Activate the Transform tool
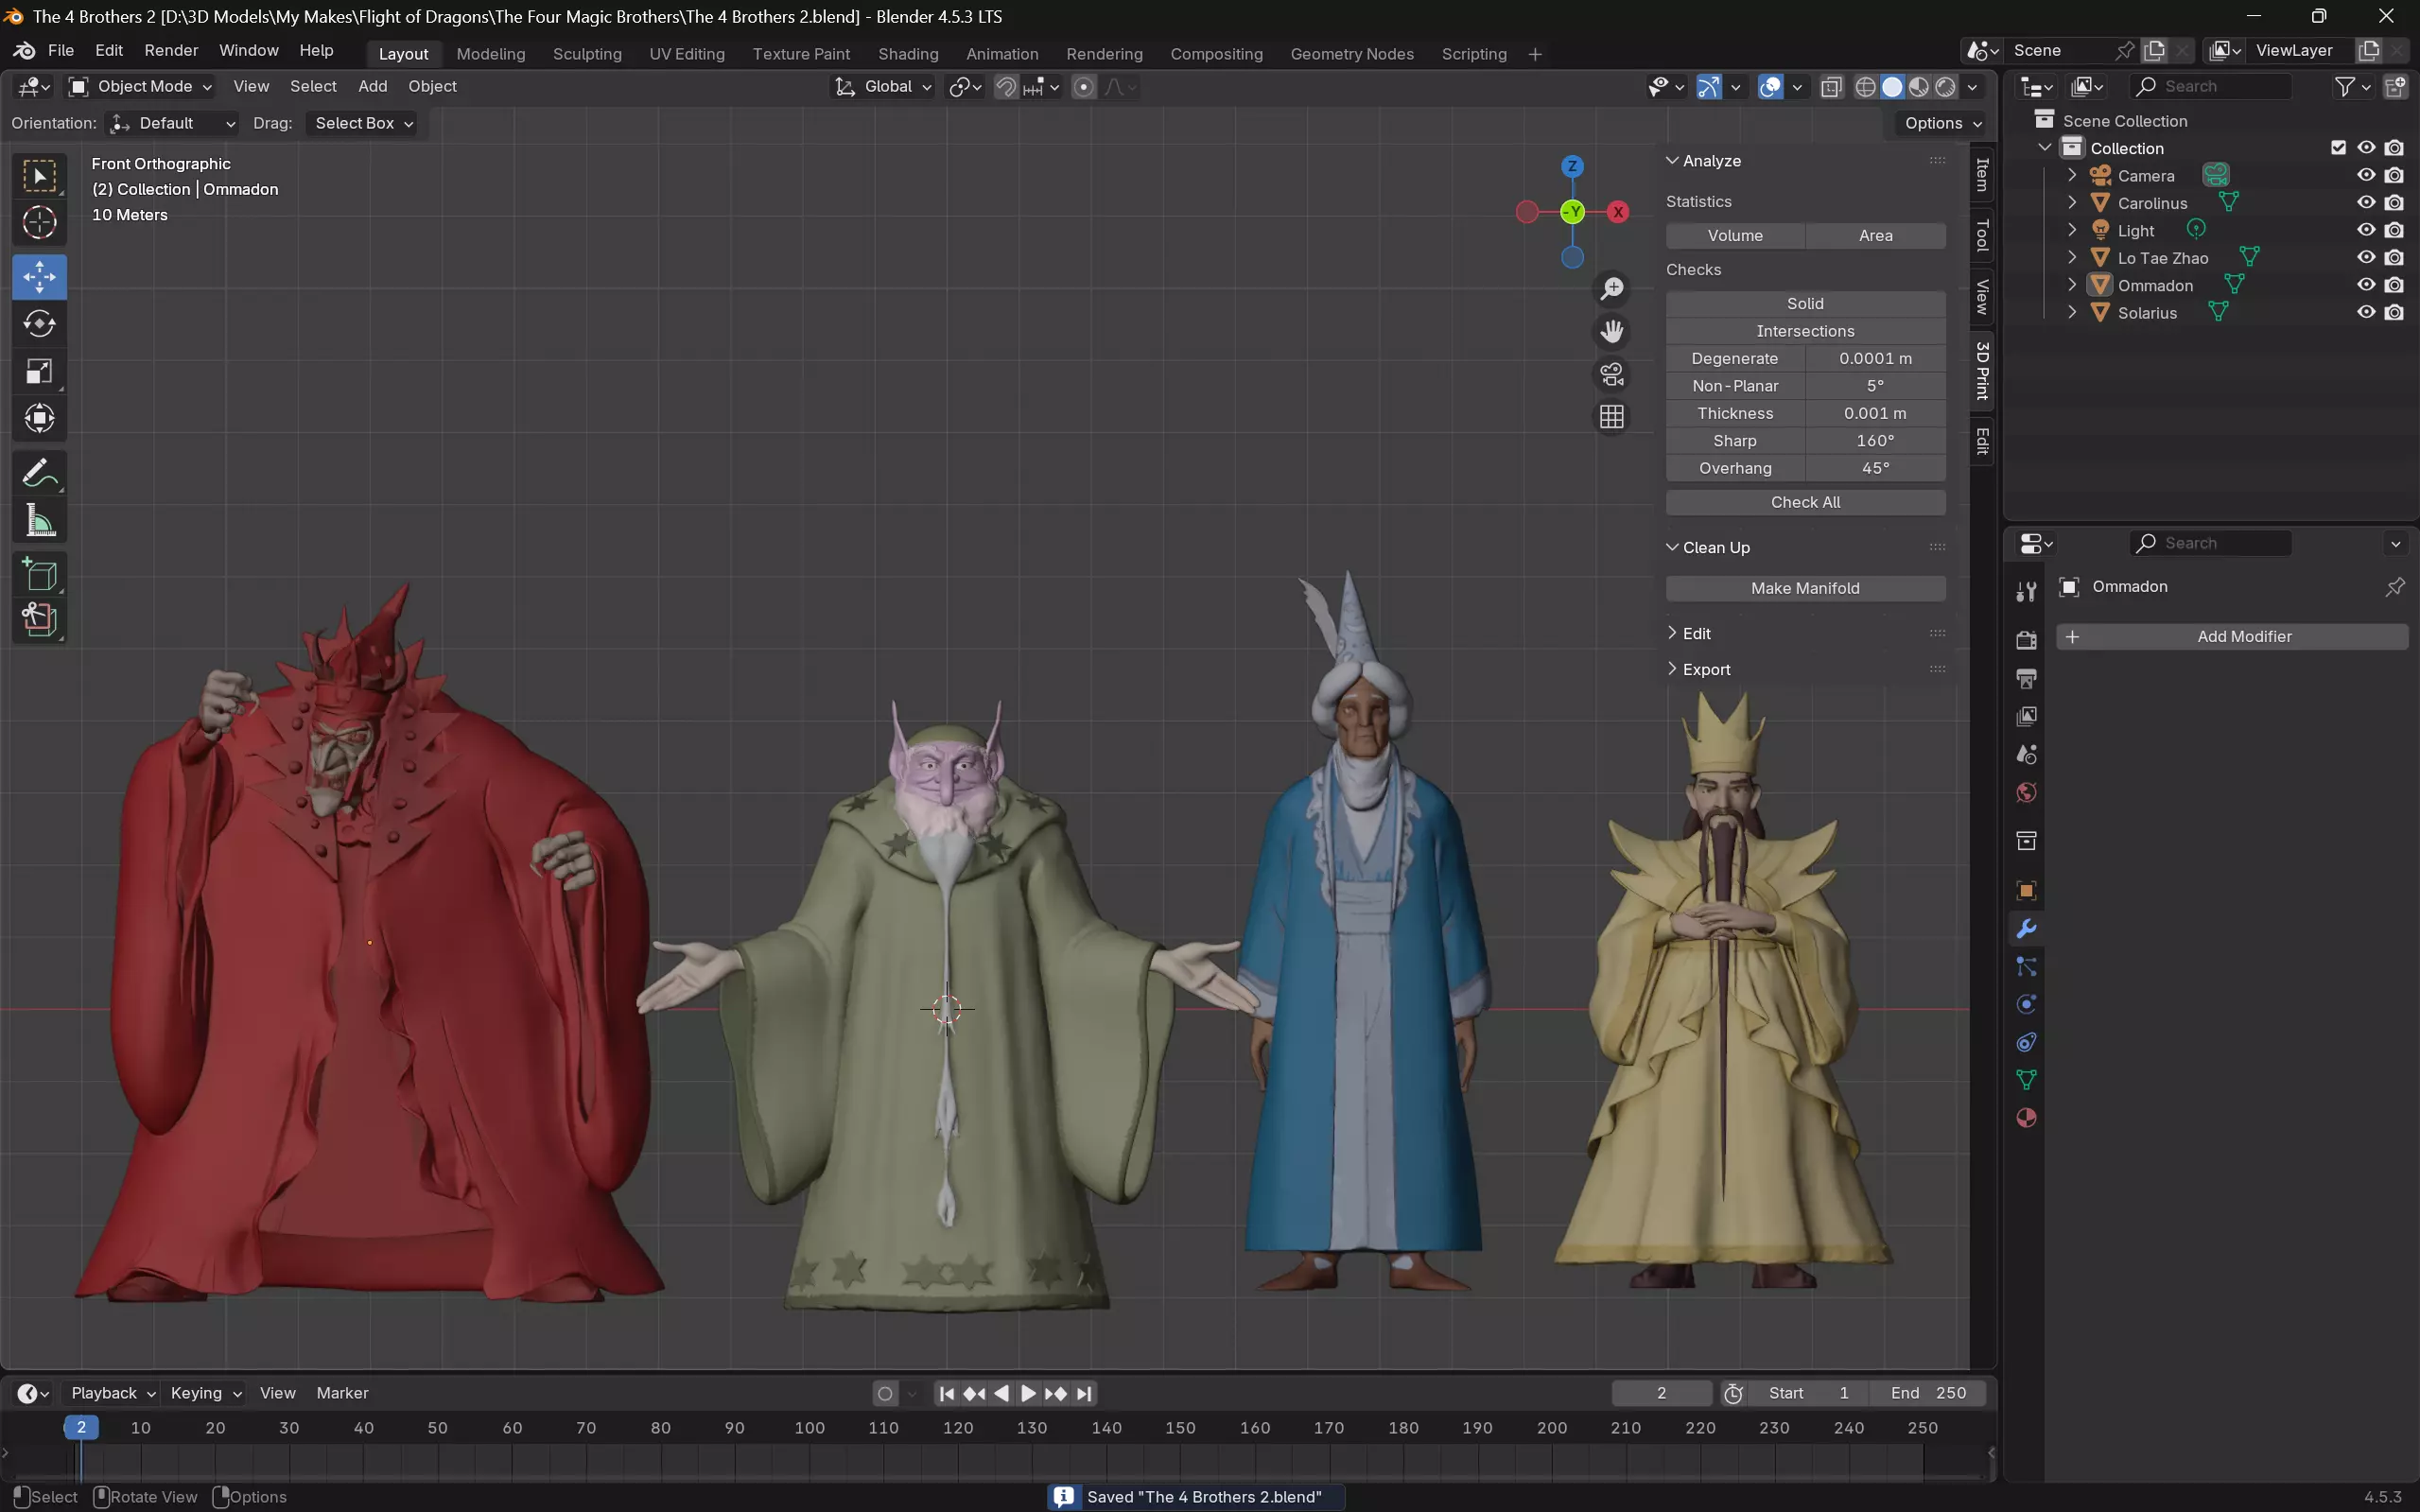 pyautogui.click(x=39, y=418)
